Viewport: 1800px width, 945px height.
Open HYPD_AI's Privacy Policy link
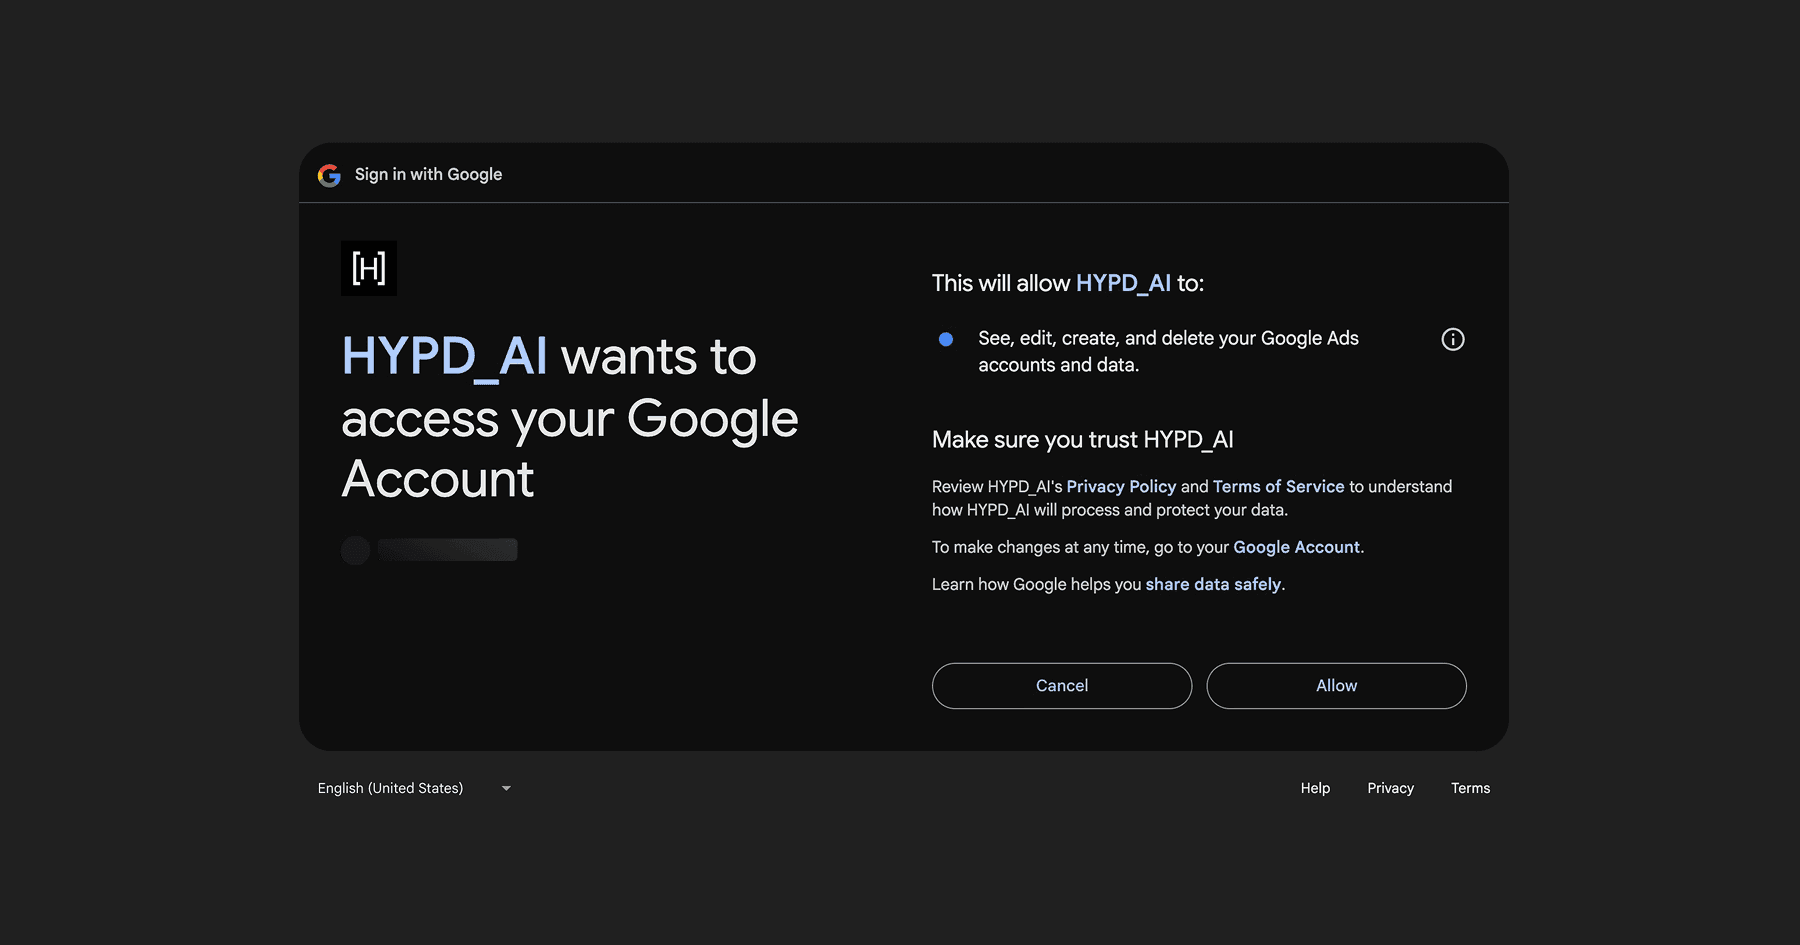click(x=1121, y=486)
